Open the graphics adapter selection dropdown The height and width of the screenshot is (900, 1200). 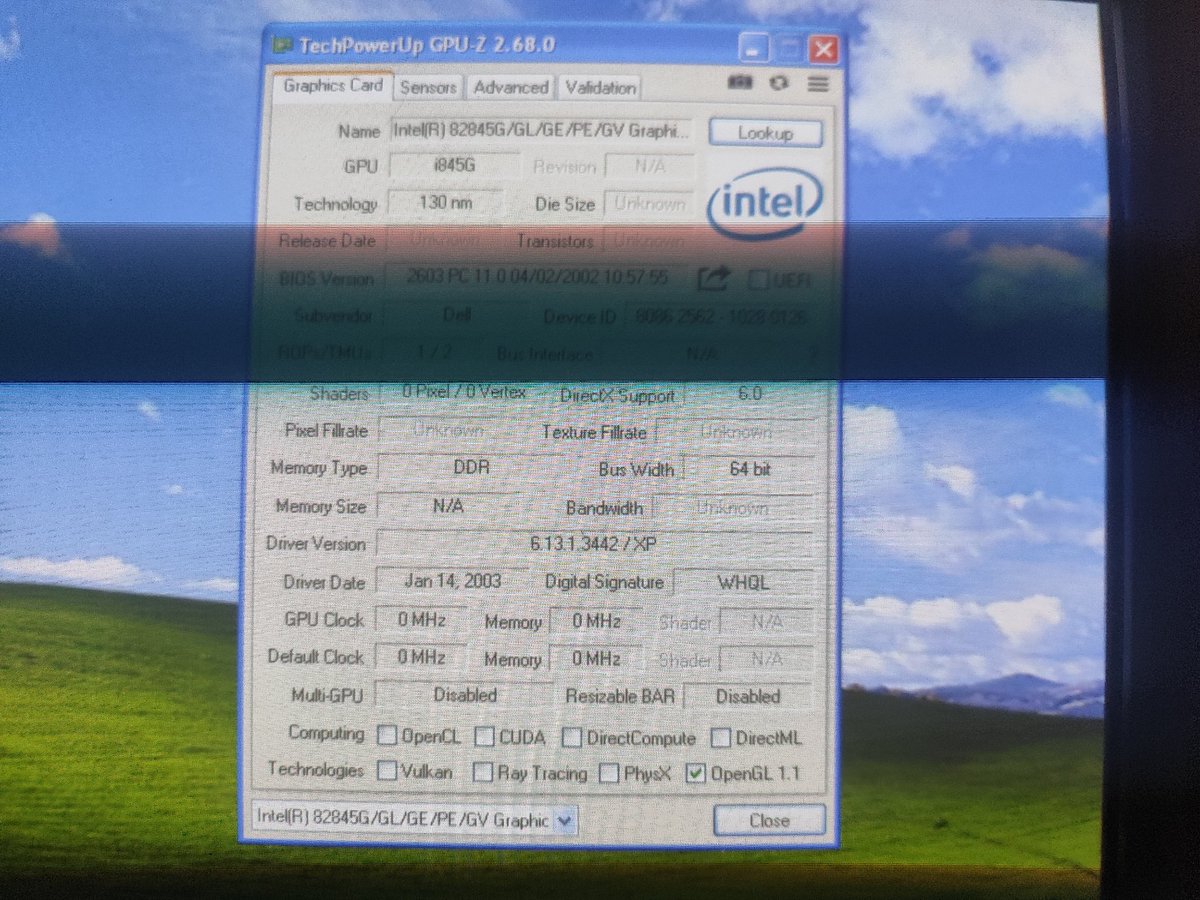tap(565, 821)
